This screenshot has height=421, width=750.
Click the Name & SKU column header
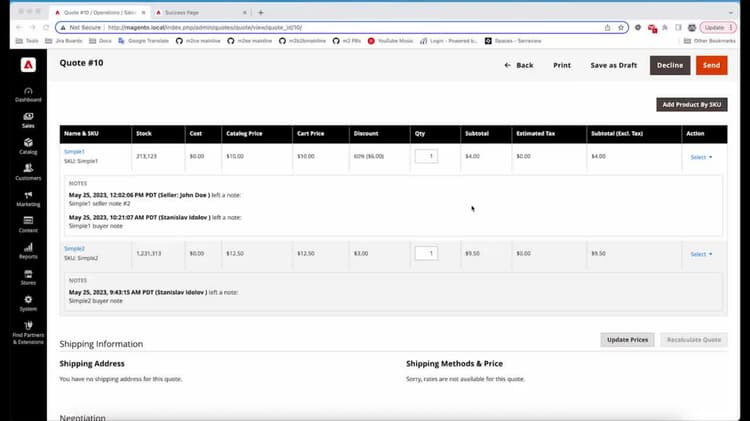[x=95, y=134]
